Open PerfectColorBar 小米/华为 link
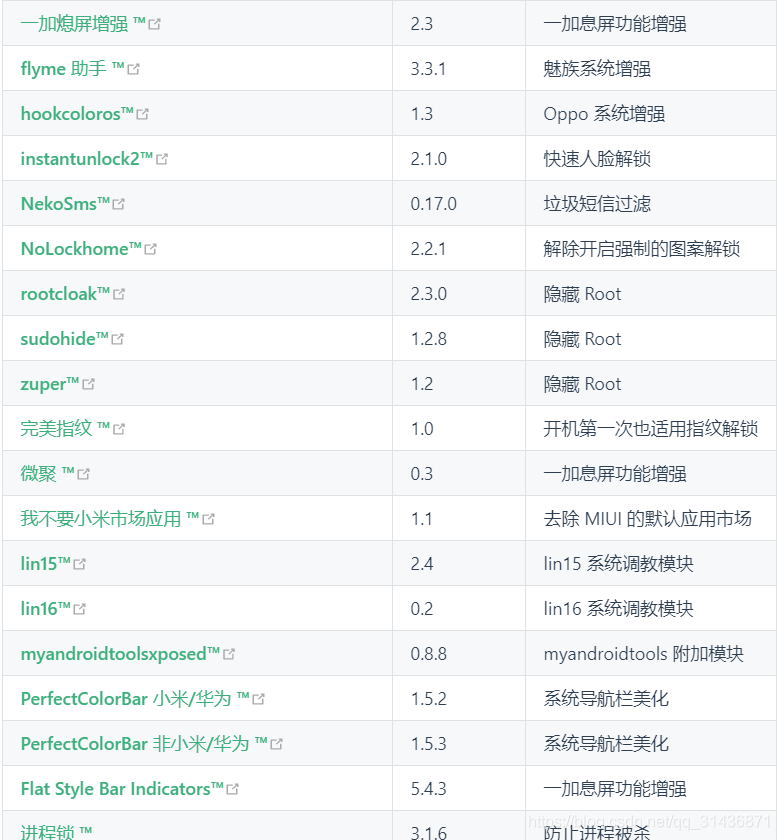779x840 pixels. [143, 699]
